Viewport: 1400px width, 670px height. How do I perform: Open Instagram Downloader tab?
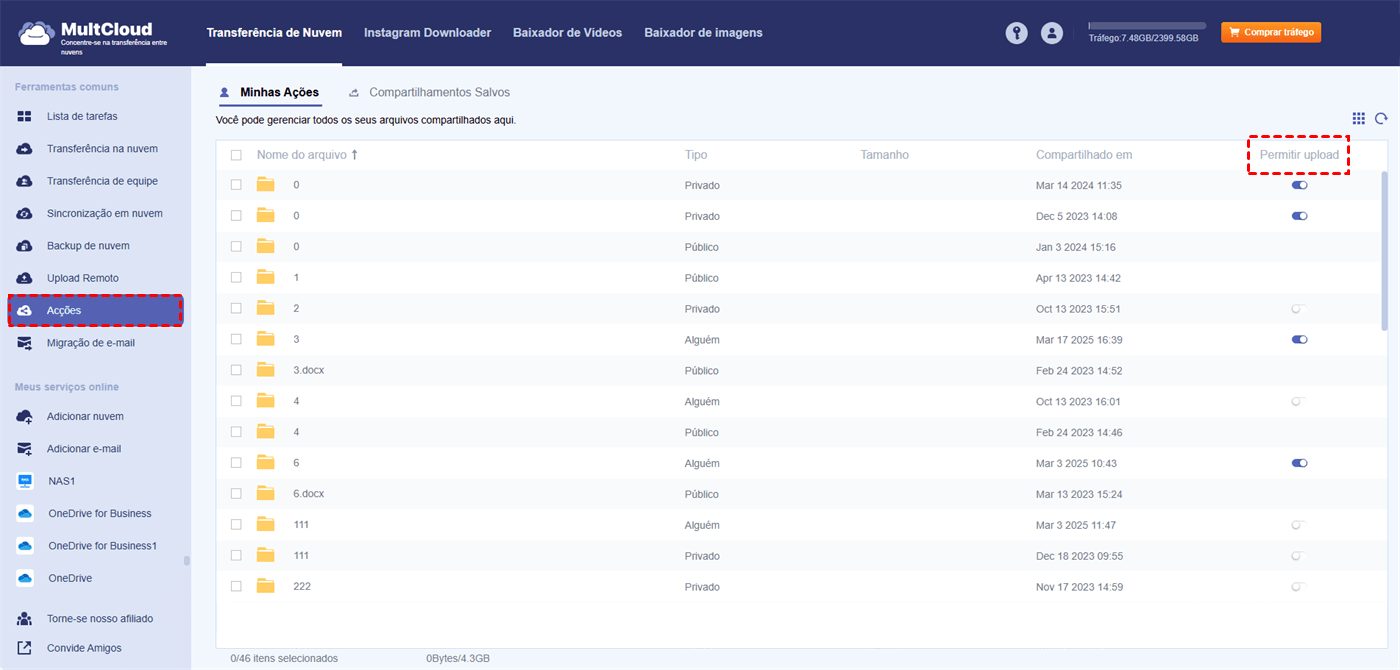pos(427,33)
